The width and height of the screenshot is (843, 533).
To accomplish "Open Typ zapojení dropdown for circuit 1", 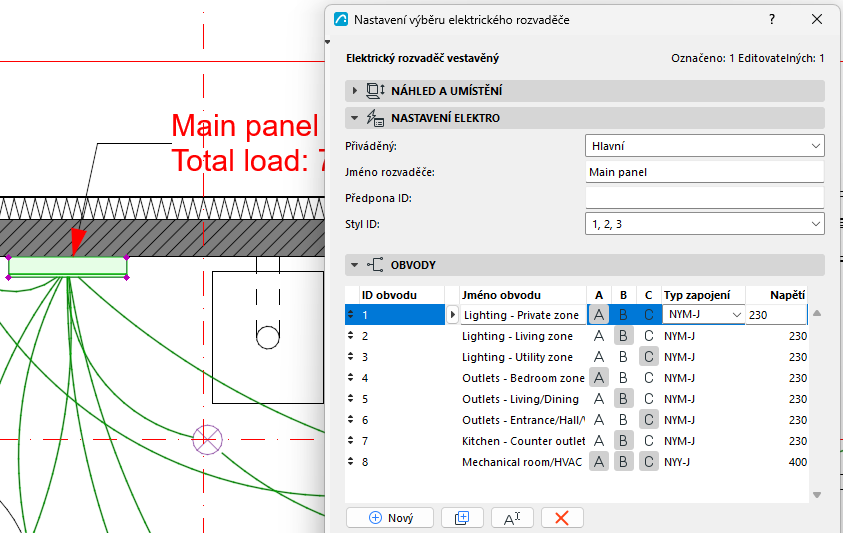I will [x=703, y=315].
